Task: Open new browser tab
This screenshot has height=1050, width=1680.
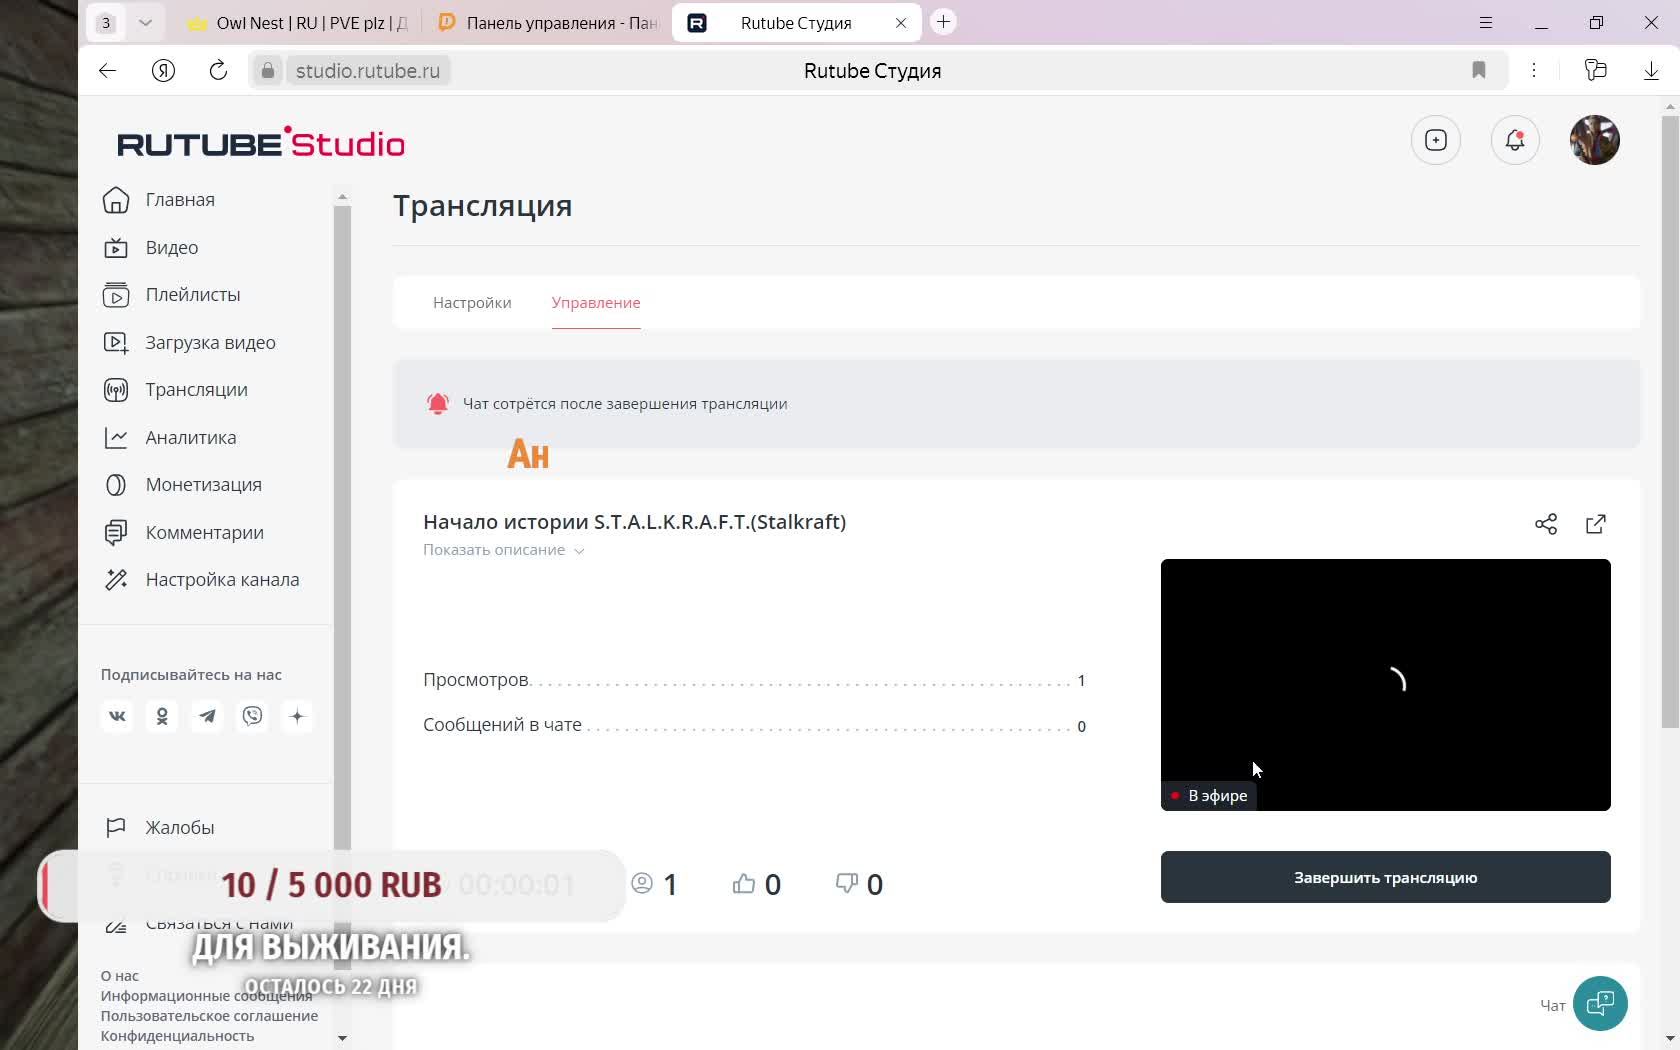Action: [943, 22]
